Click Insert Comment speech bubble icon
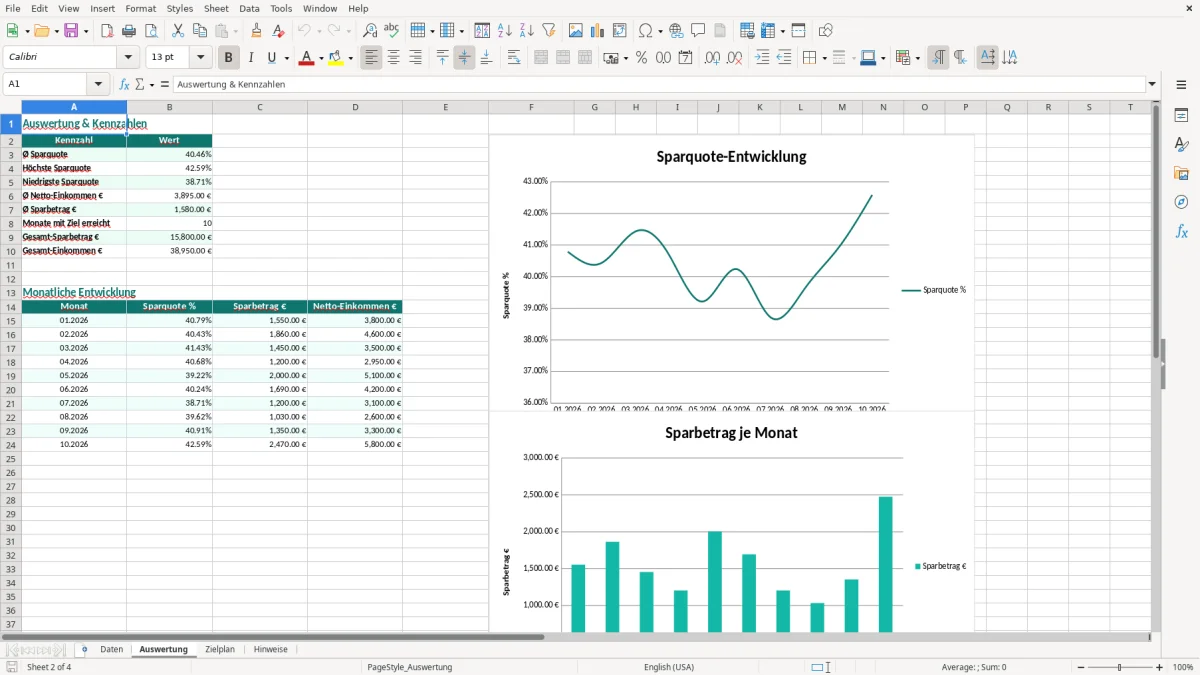Screen dimensions: 1200x675 698,31
